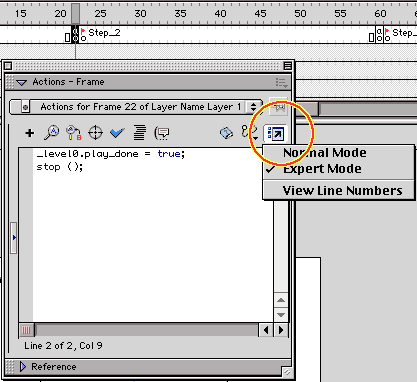Click the 'Line 2 of 2, Col 9' status

tap(63, 346)
